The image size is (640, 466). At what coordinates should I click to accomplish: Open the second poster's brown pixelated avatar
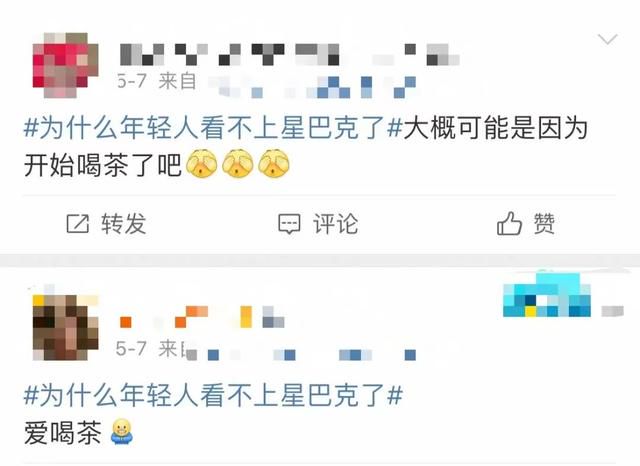[x=65, y=326]
